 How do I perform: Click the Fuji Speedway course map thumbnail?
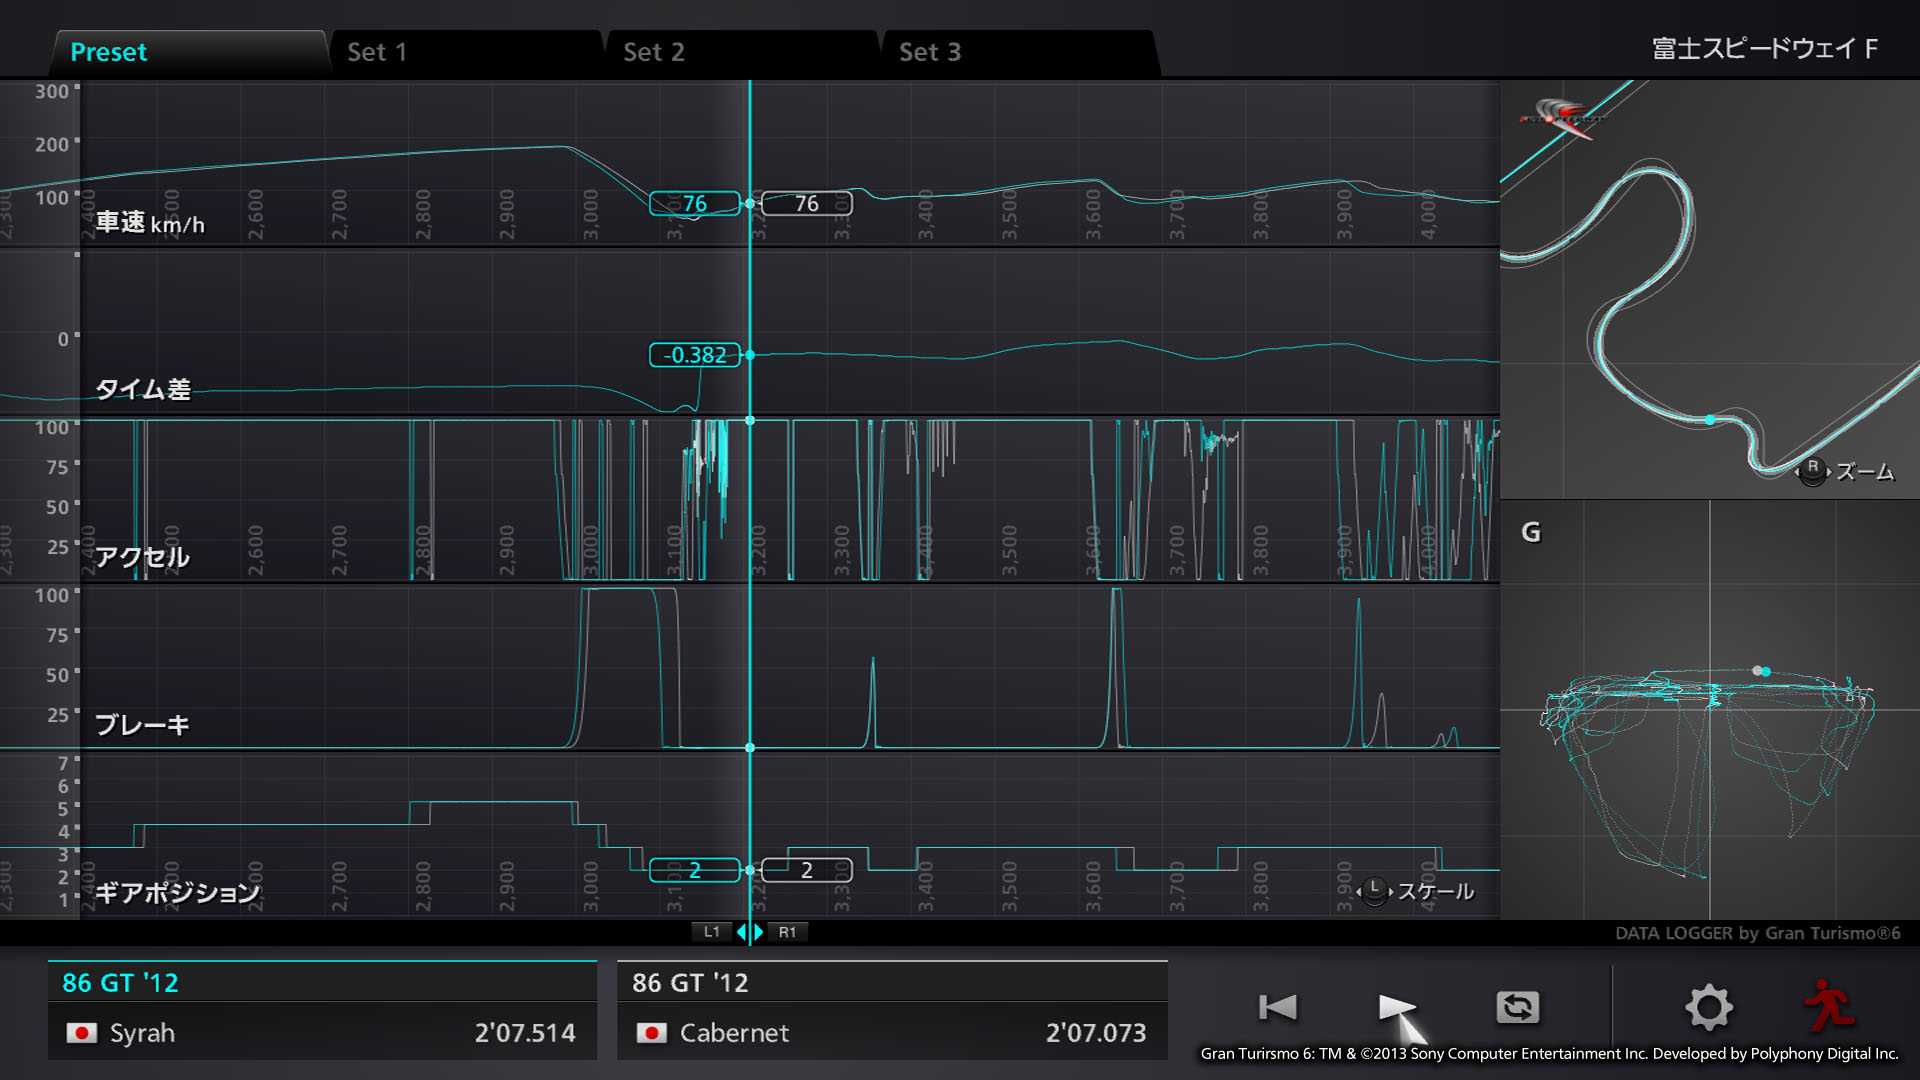tap(1709, 290)
